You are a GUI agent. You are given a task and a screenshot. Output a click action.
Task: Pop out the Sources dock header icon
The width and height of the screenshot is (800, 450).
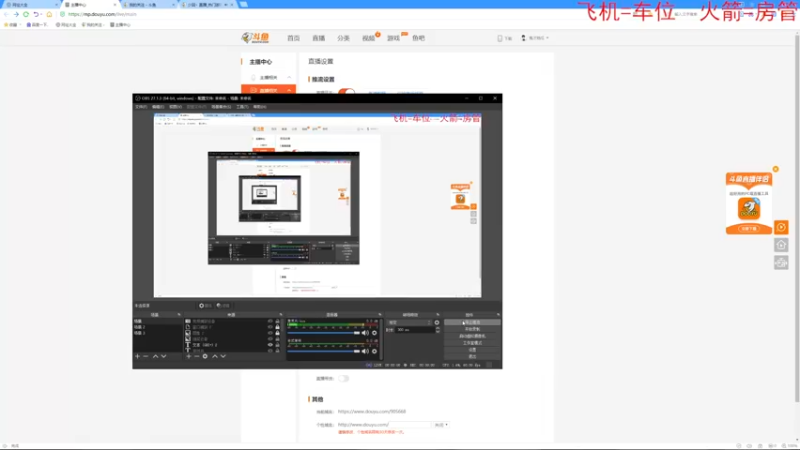[281, 315]
